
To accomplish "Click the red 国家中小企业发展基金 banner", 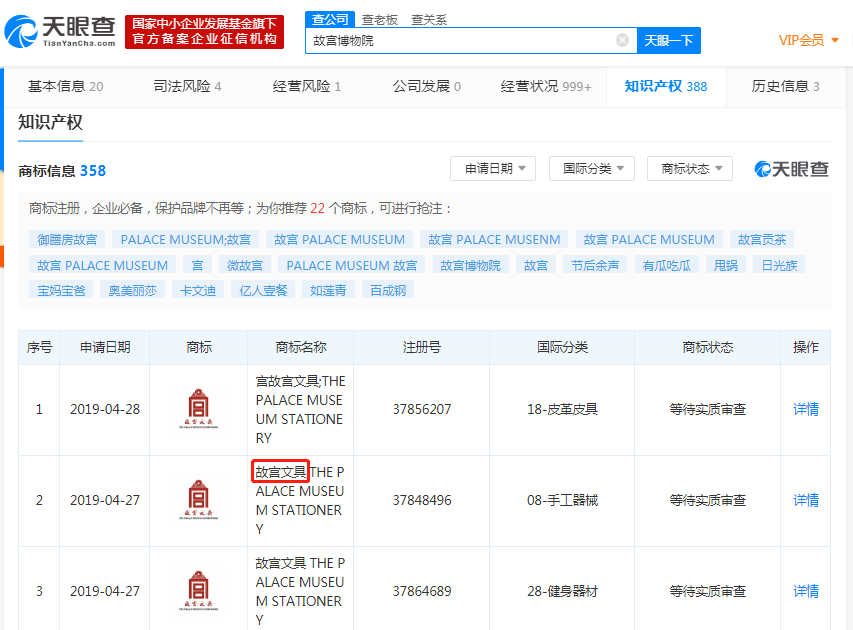I will tap(205, 32).
